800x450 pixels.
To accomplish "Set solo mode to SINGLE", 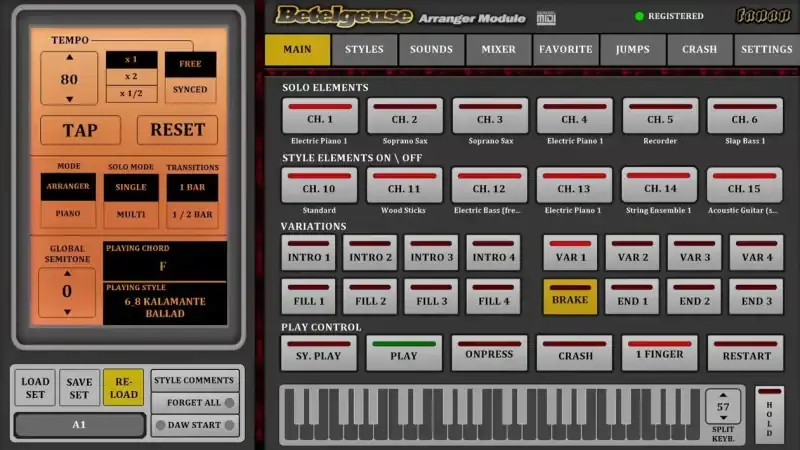I will pyautogui.click(x=131, y=187).
